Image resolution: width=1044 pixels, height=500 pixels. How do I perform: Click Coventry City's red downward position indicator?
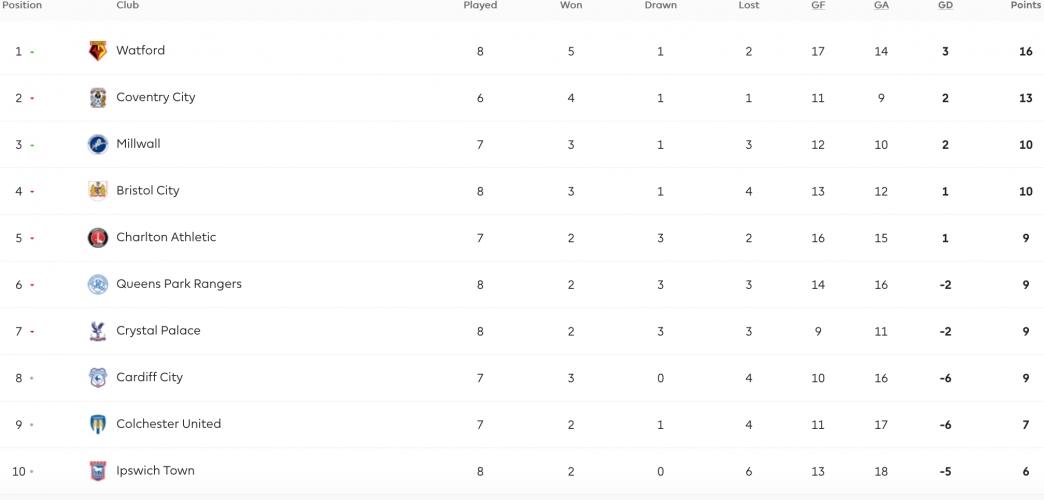(x=32, y=99)
